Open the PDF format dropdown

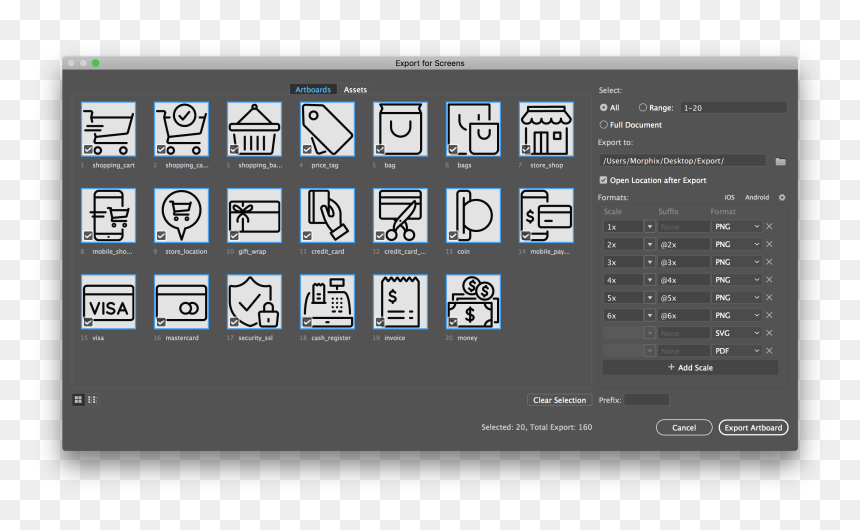coord(737,351)
